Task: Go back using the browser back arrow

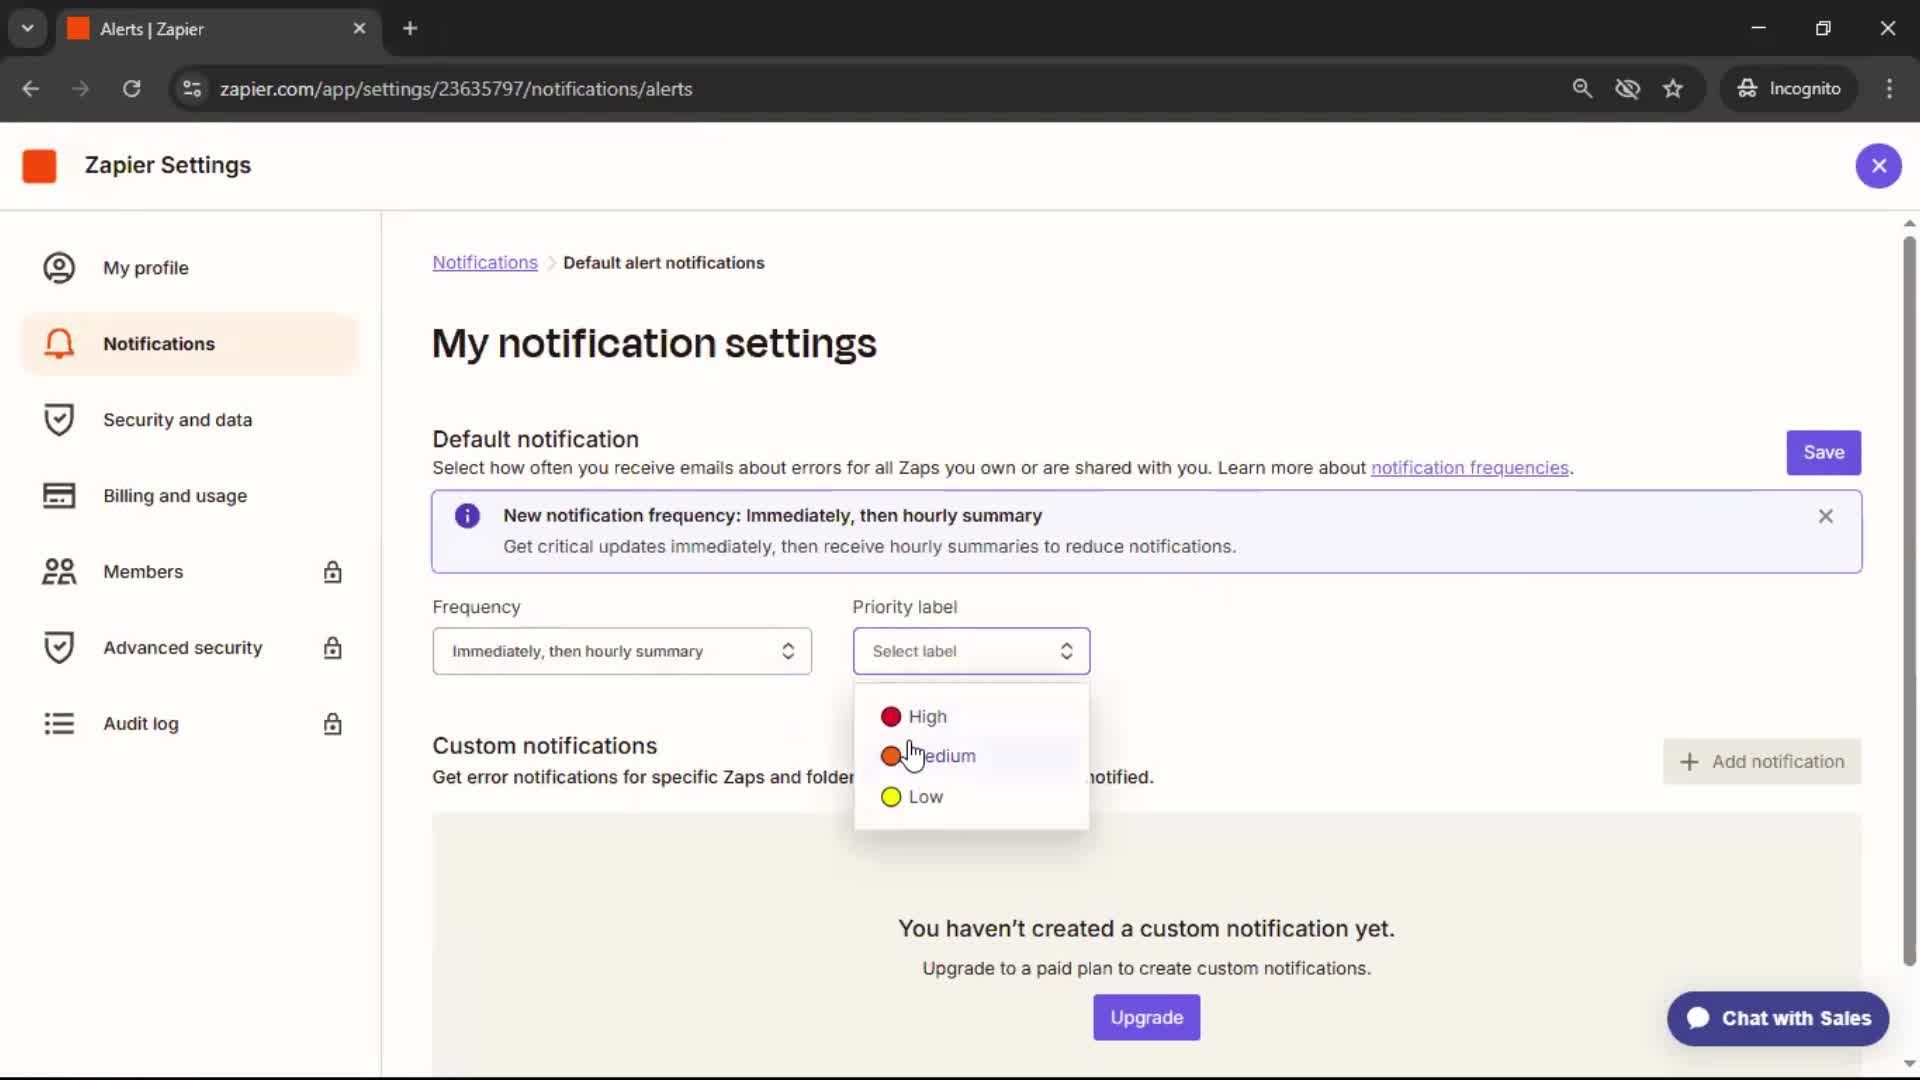Action: 31,89
